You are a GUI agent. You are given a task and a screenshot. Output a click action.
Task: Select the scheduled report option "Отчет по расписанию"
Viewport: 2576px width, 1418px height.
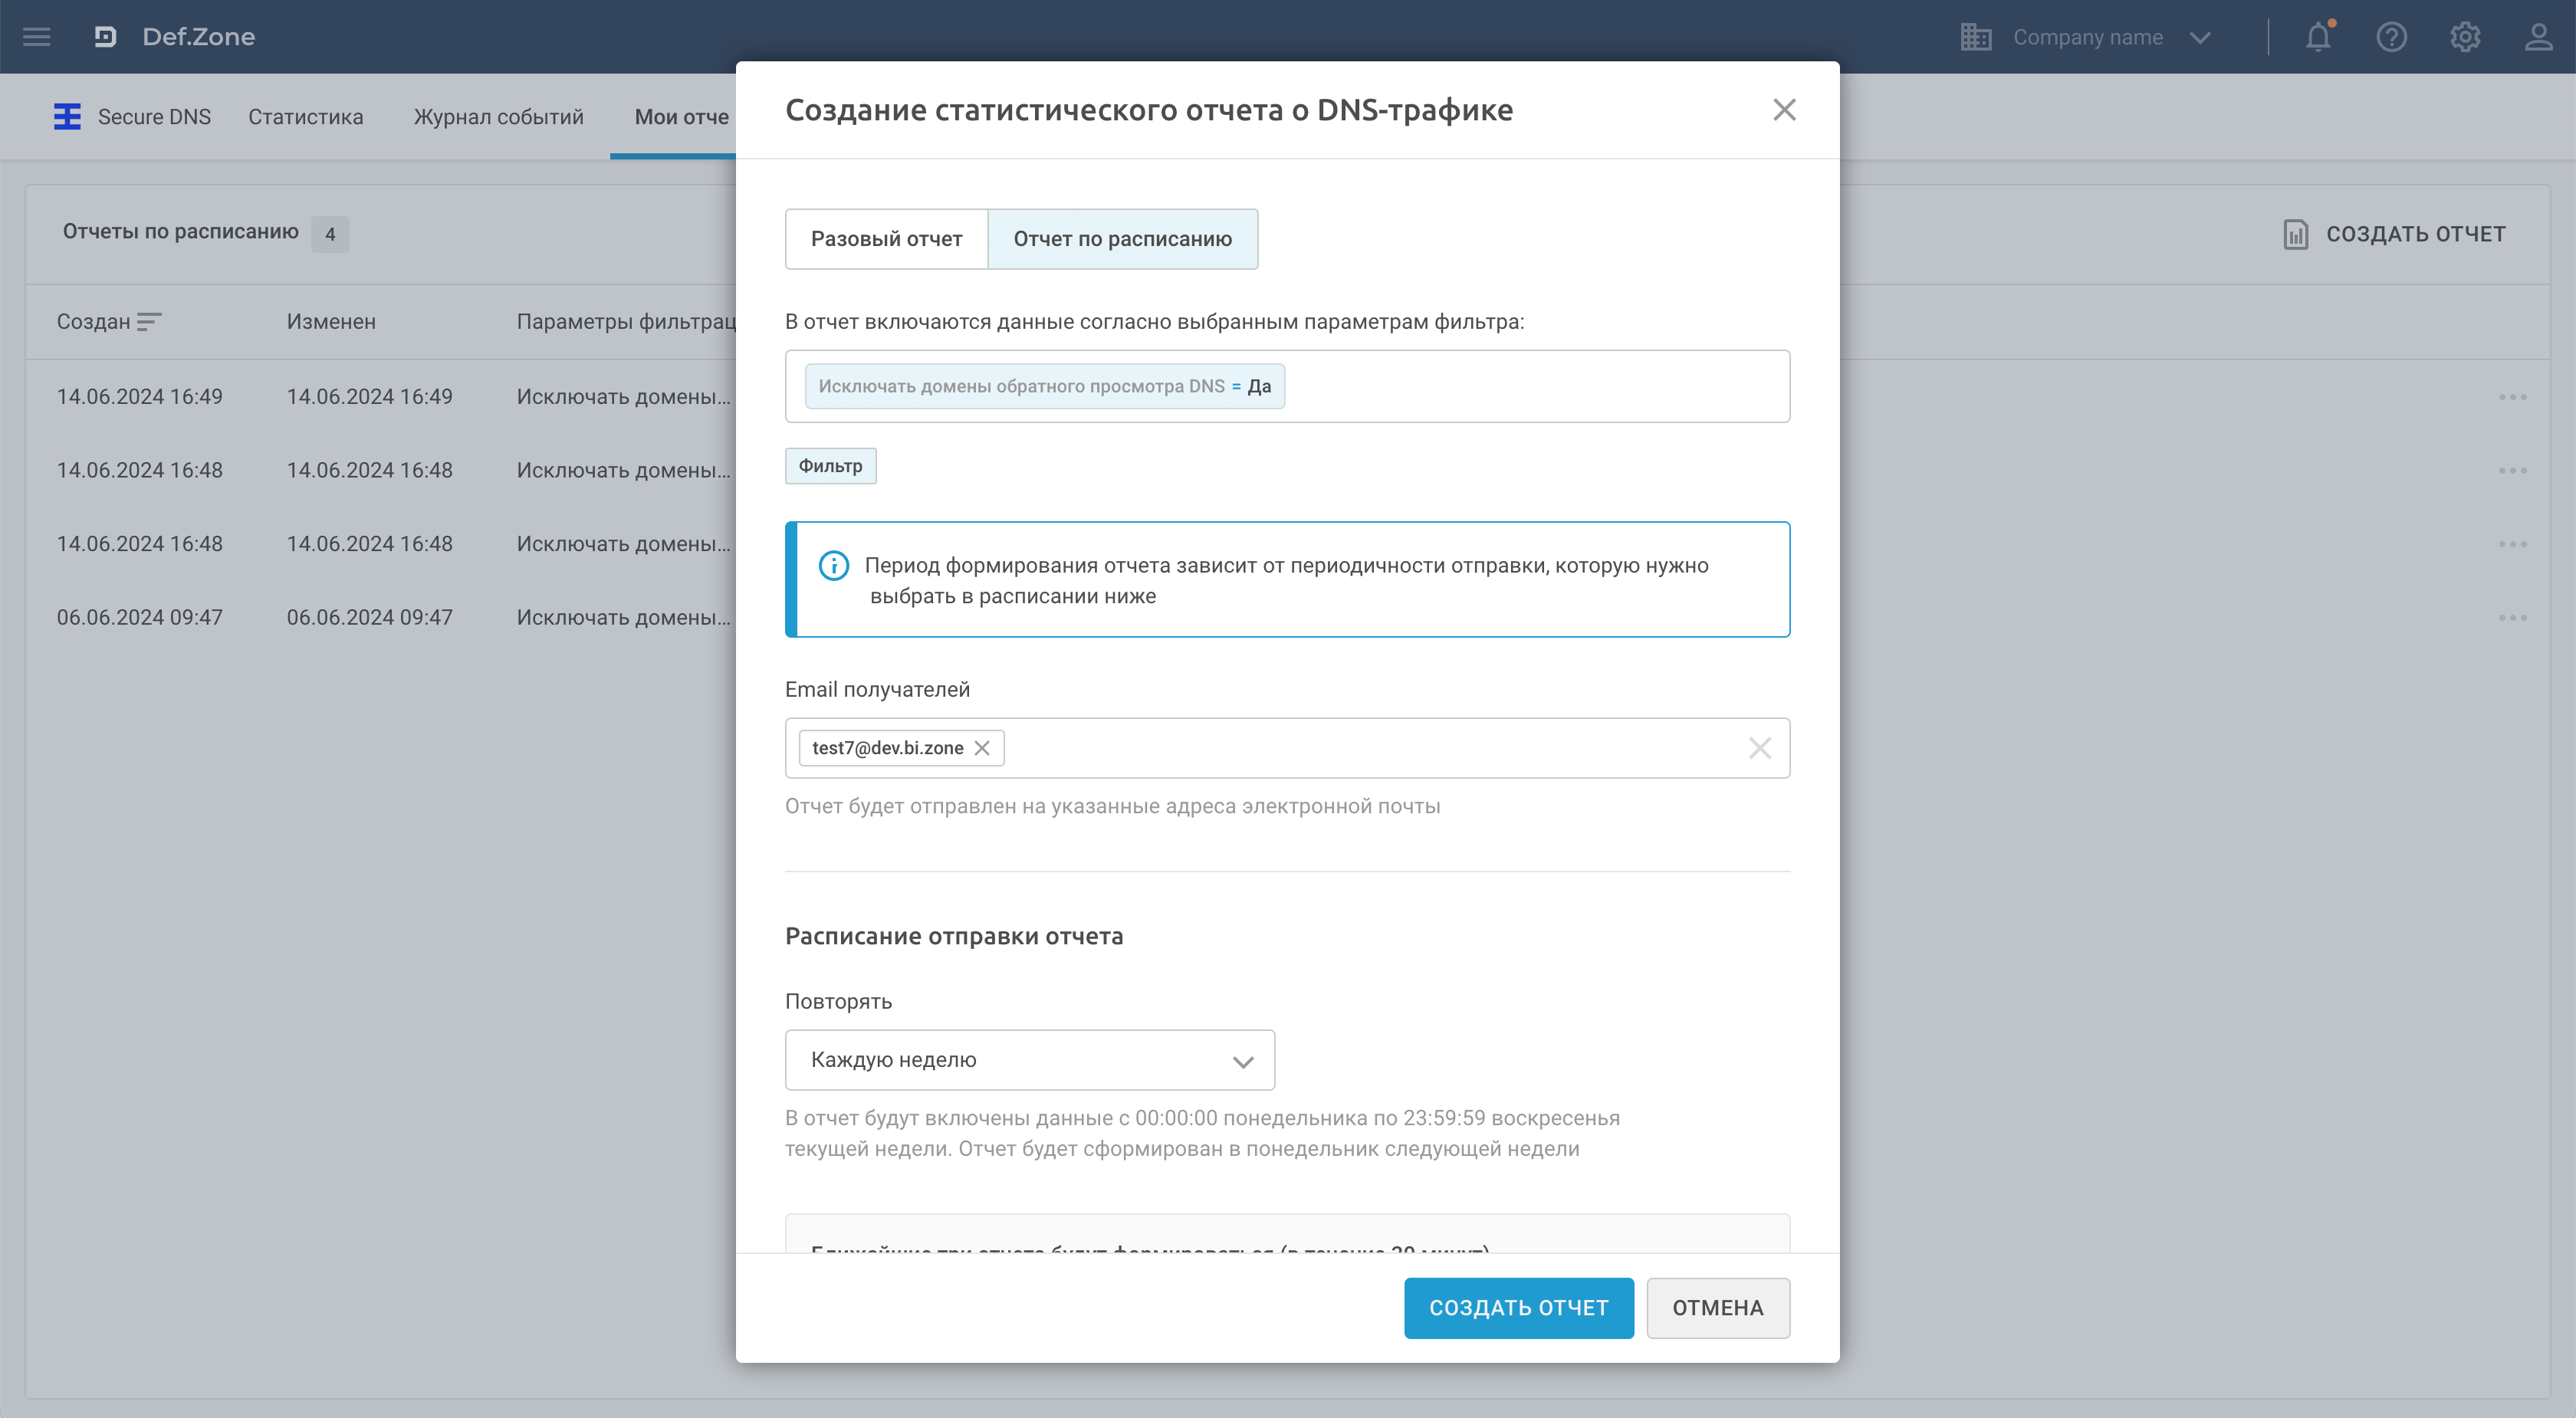click(x=1122, y=239)
